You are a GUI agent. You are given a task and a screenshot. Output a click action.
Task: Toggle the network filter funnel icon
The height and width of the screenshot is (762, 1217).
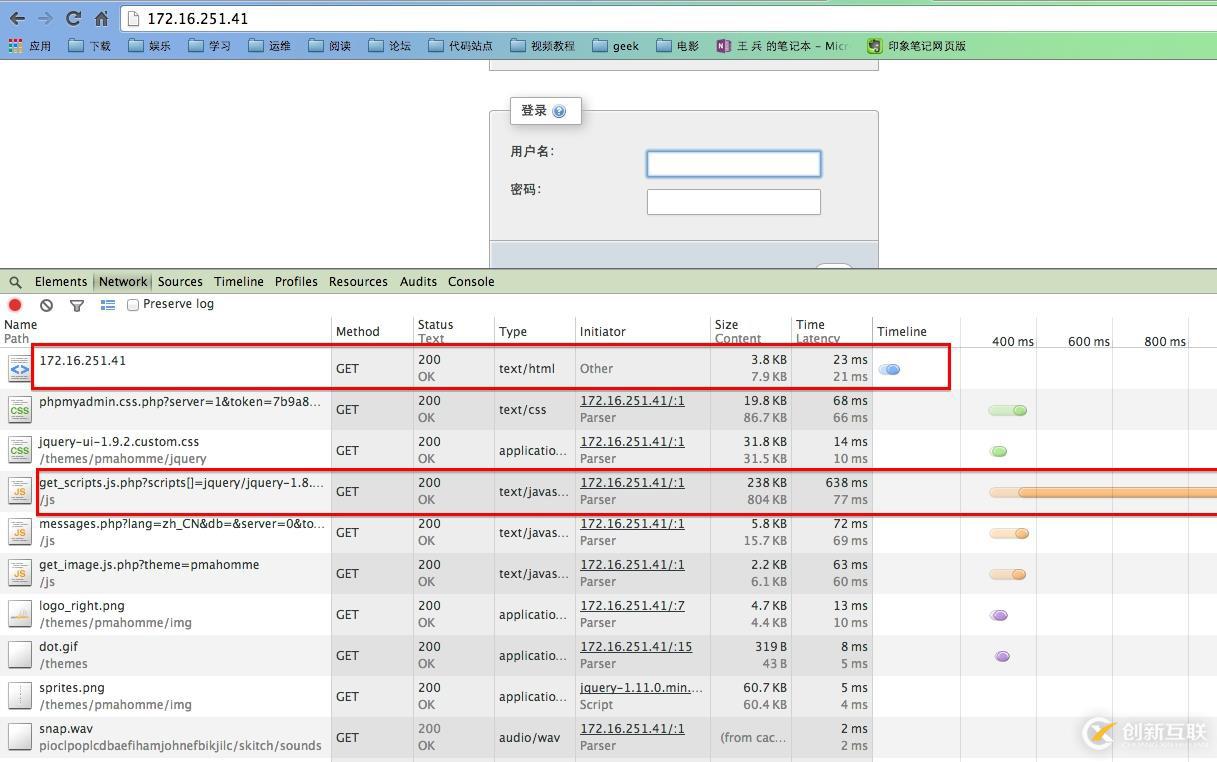click(x=77, y=305)
